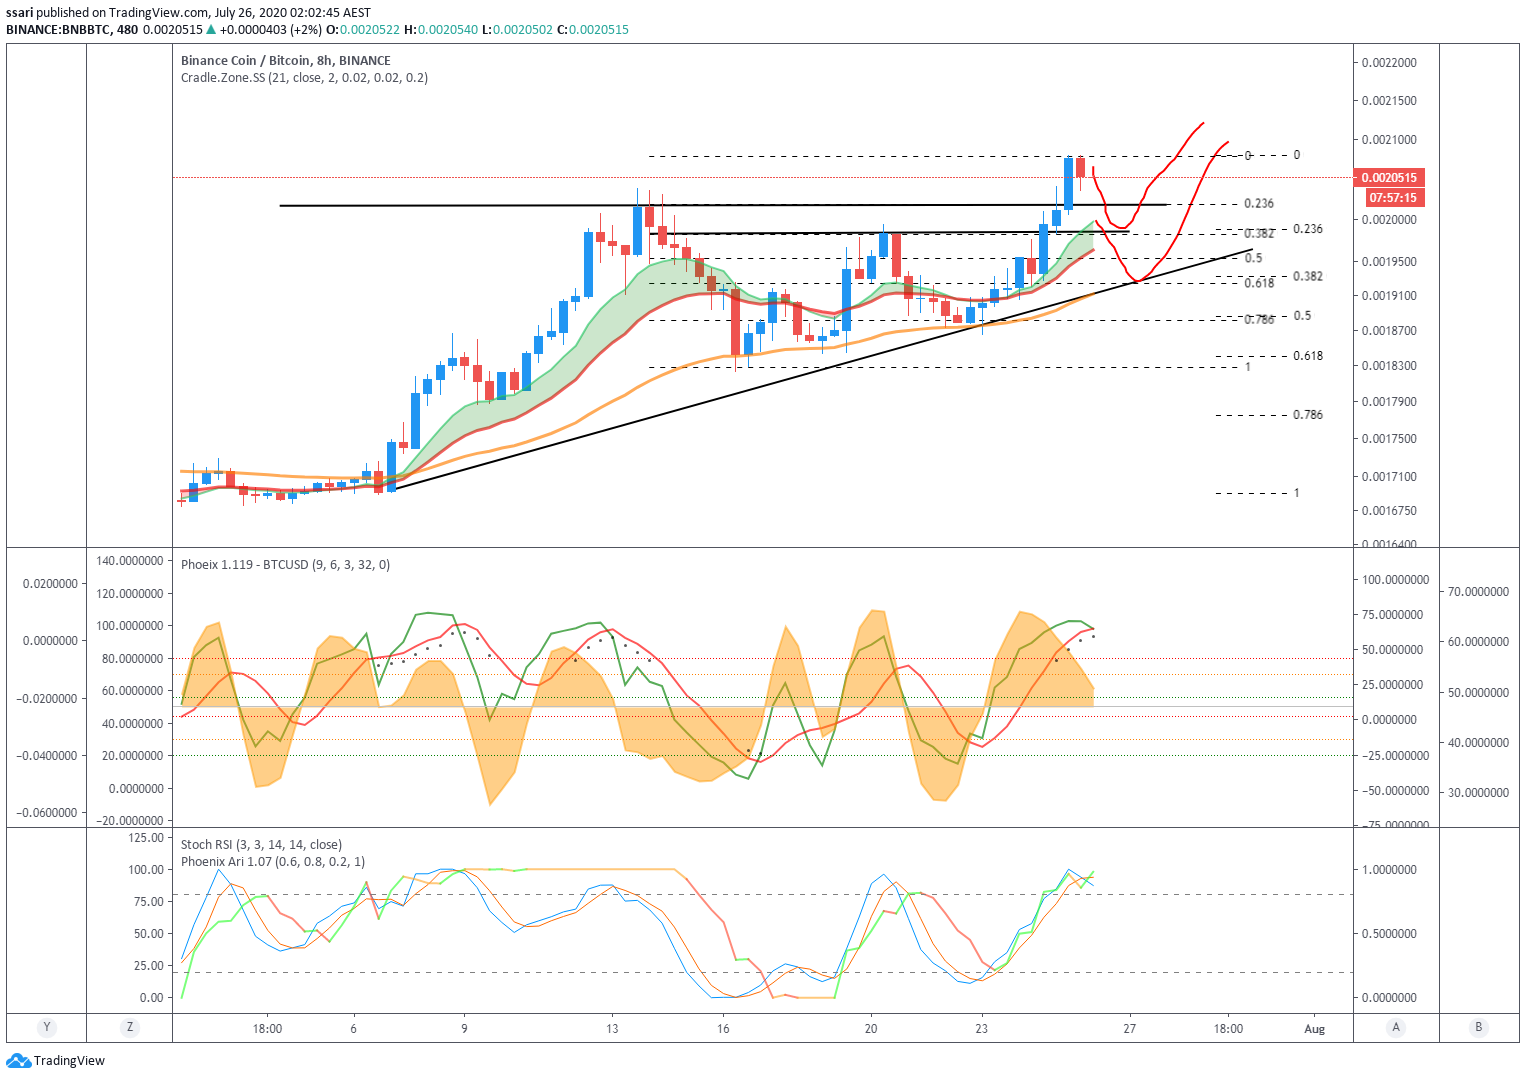The height and width of the screenshot is (1079, 1526).
Task: Click the Binance Coin / Bitcoin, 8h title
Action: click(286, 61)
